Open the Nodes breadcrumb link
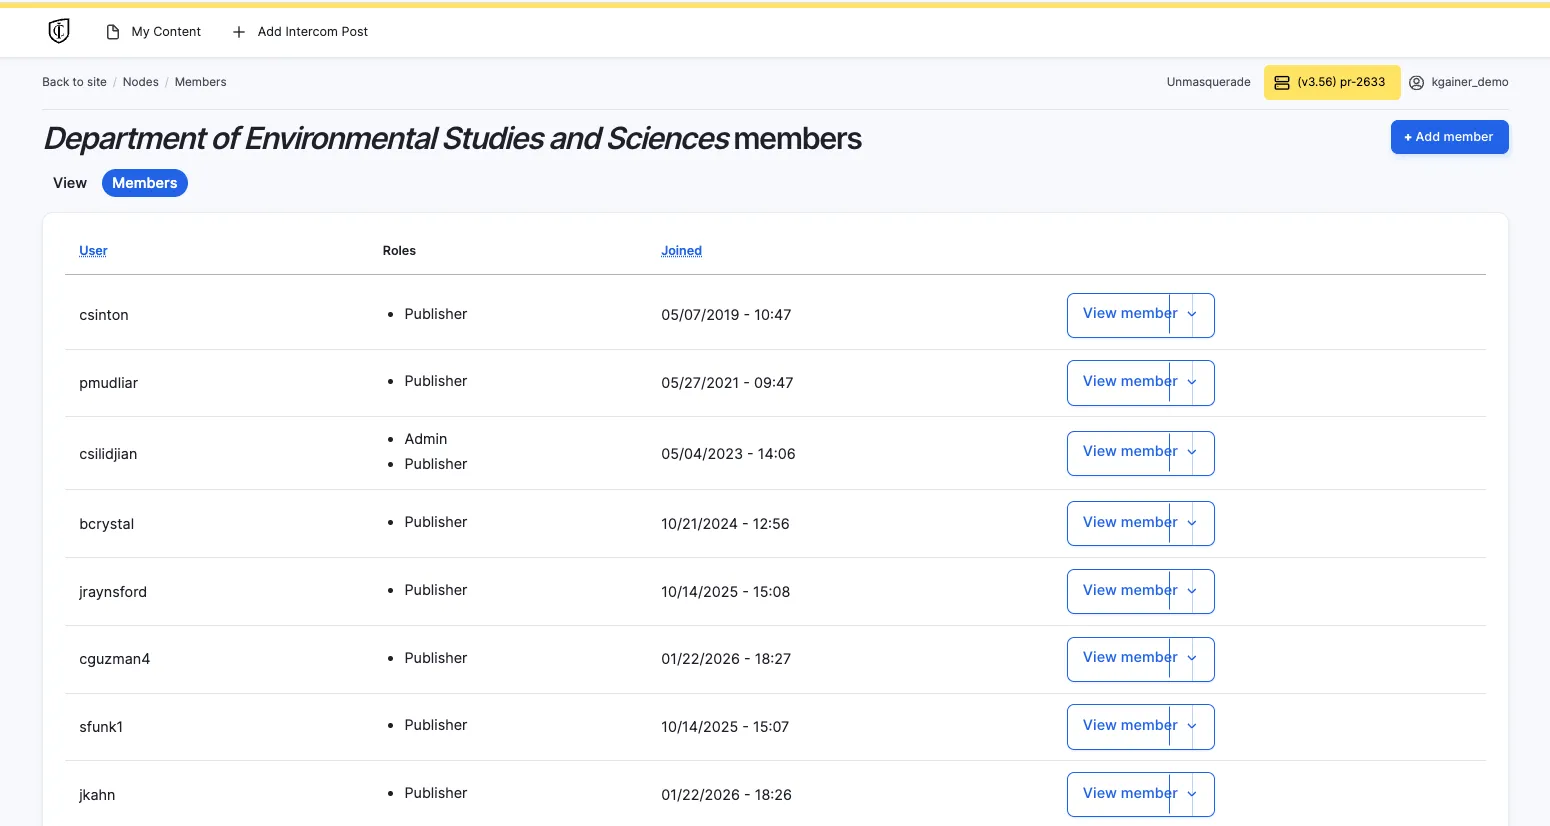The image size is (1550, 826). point(140,82)
